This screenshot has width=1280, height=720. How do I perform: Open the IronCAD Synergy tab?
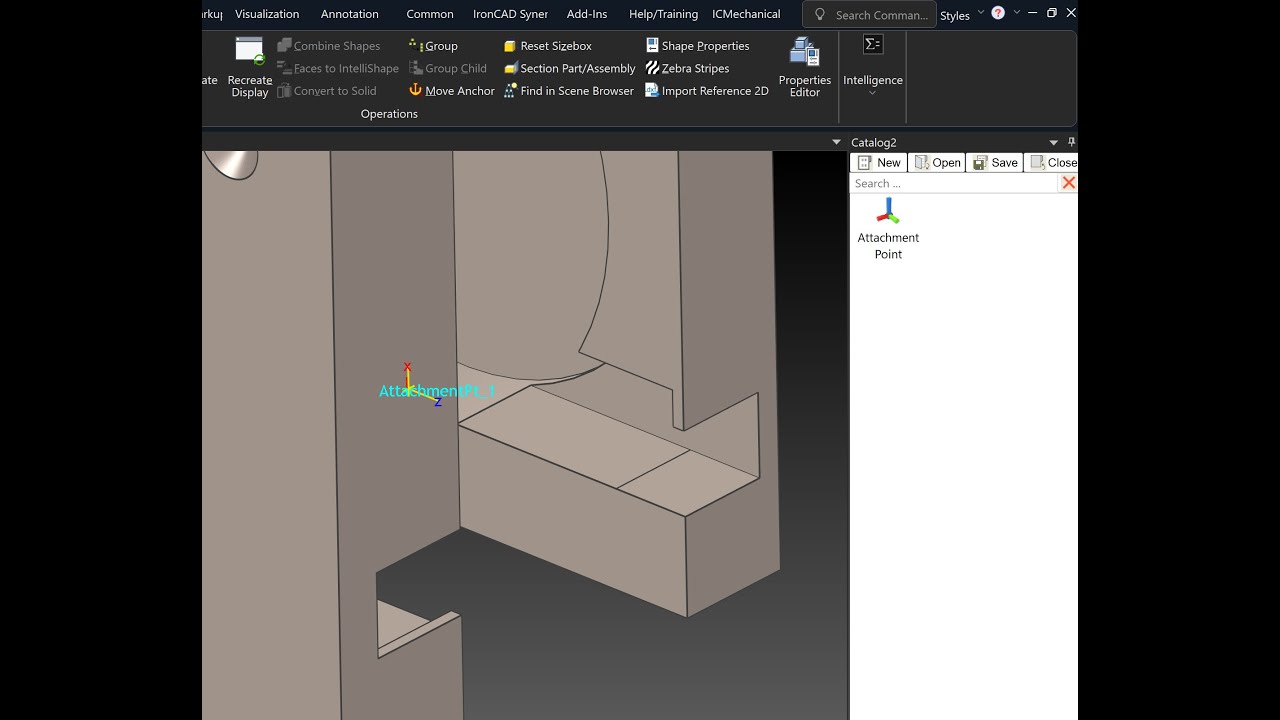pyautogui.click(x=510, y=14)
